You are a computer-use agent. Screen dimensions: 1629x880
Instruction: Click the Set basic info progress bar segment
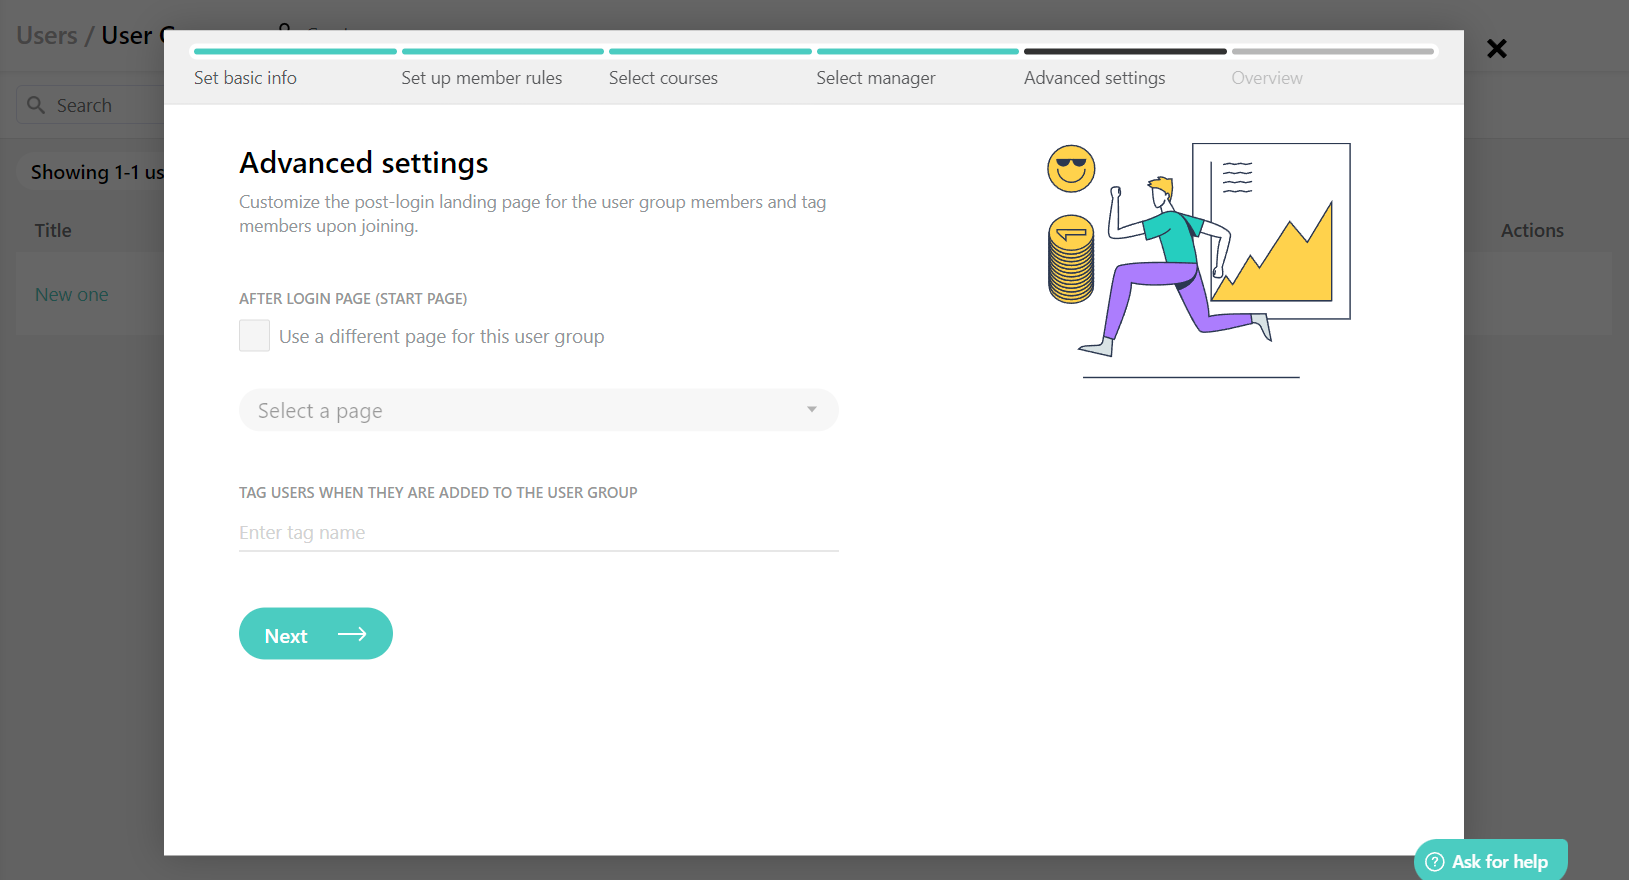click(x=295, y=51)
